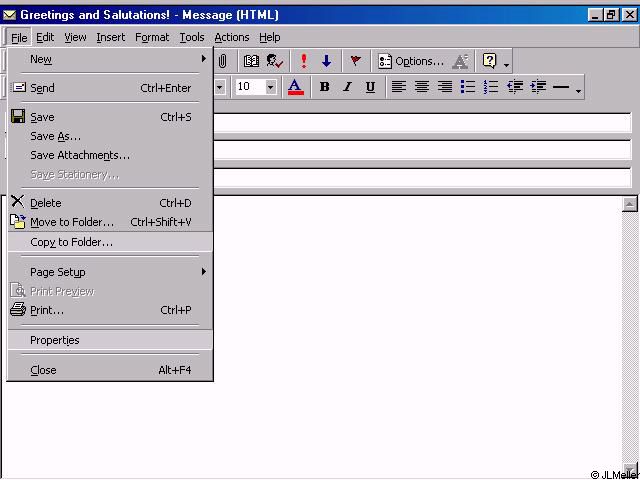
Task: Click the red Flag for Follow Up icon
Action: (355, 61)
